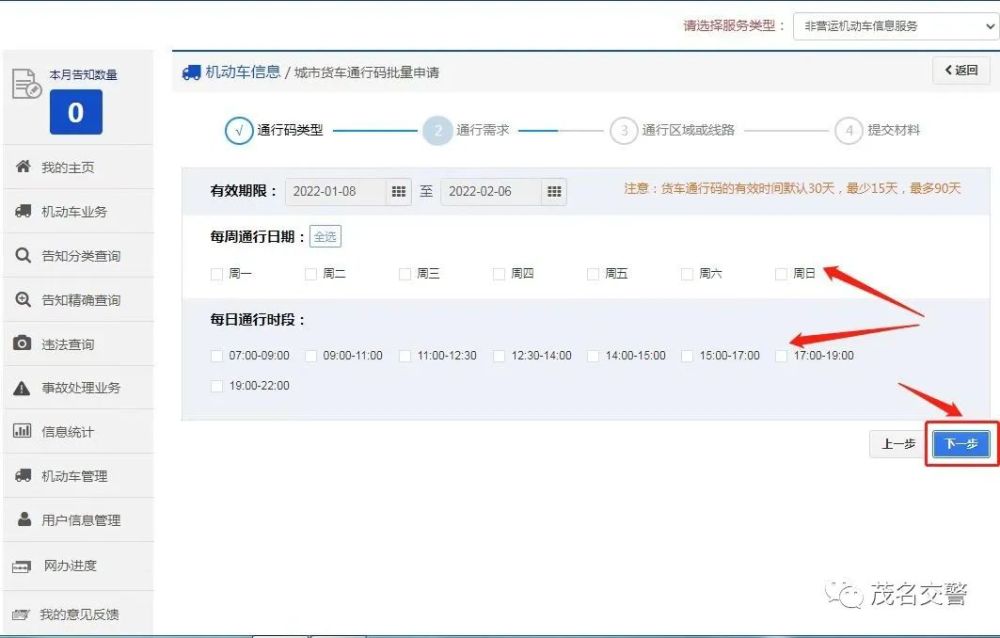Open 机动车业务 sidebar menu
The image size is (1000, 638).
(78, 211)
